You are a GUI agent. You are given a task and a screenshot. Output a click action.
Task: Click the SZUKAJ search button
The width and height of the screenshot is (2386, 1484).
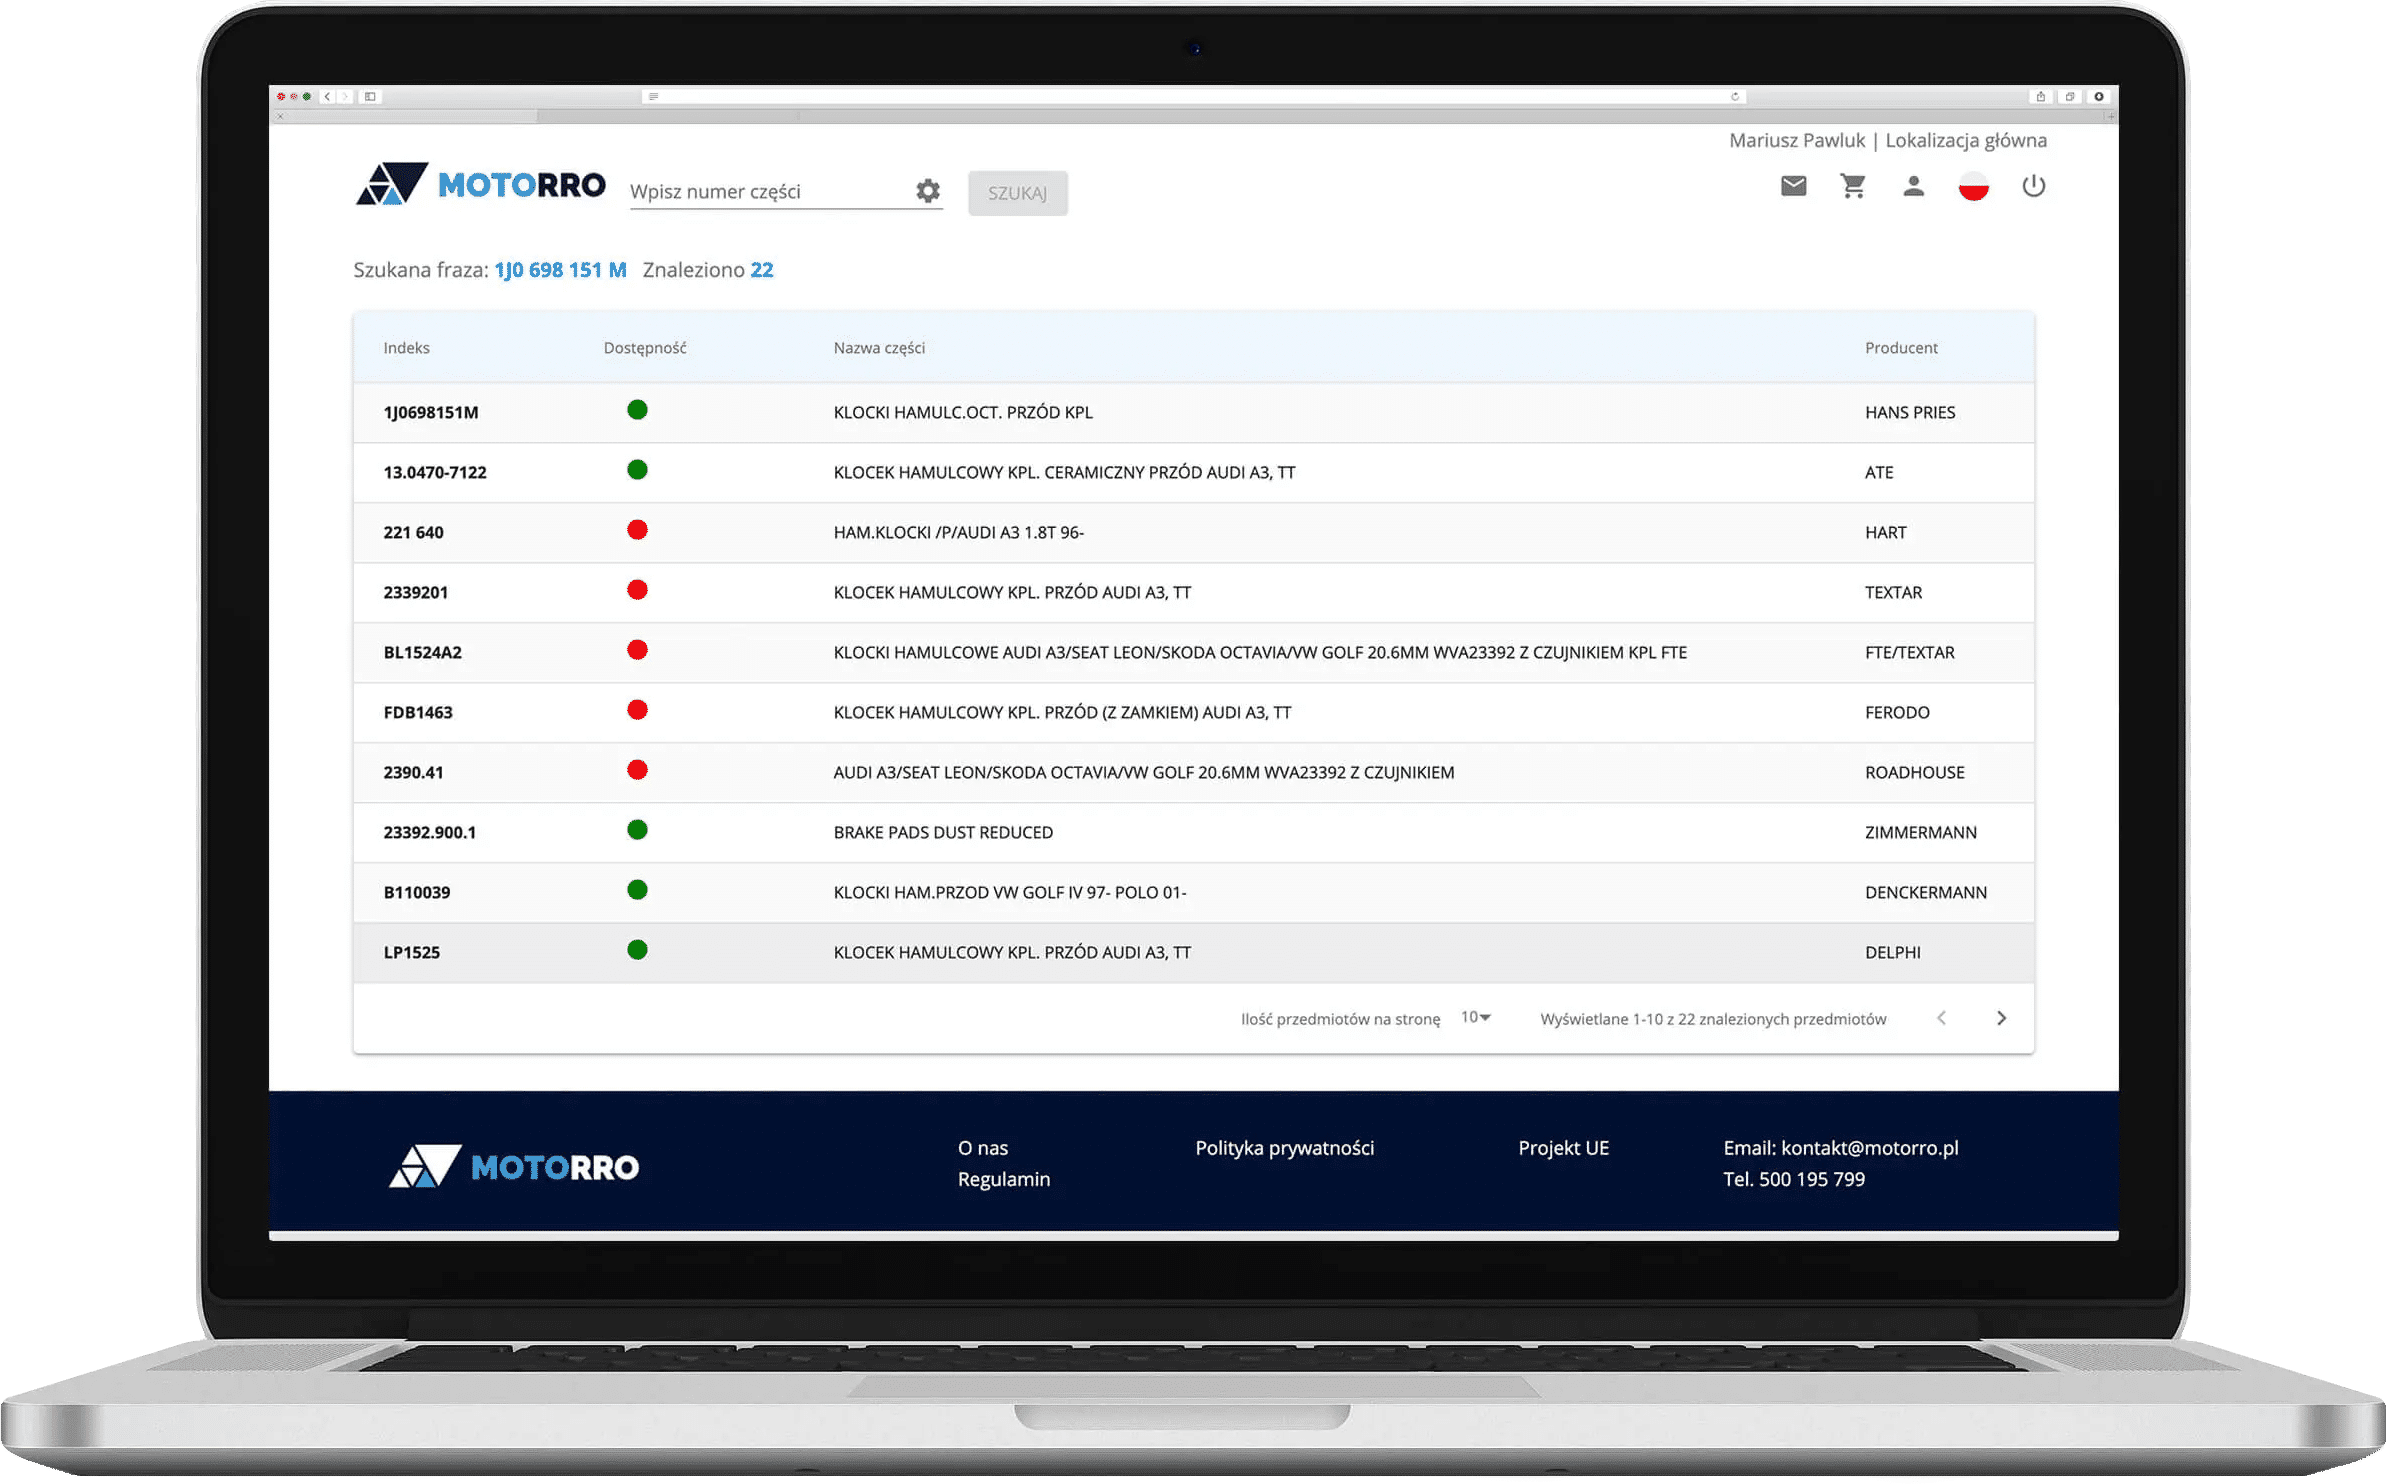click(x=1017, y=193)
